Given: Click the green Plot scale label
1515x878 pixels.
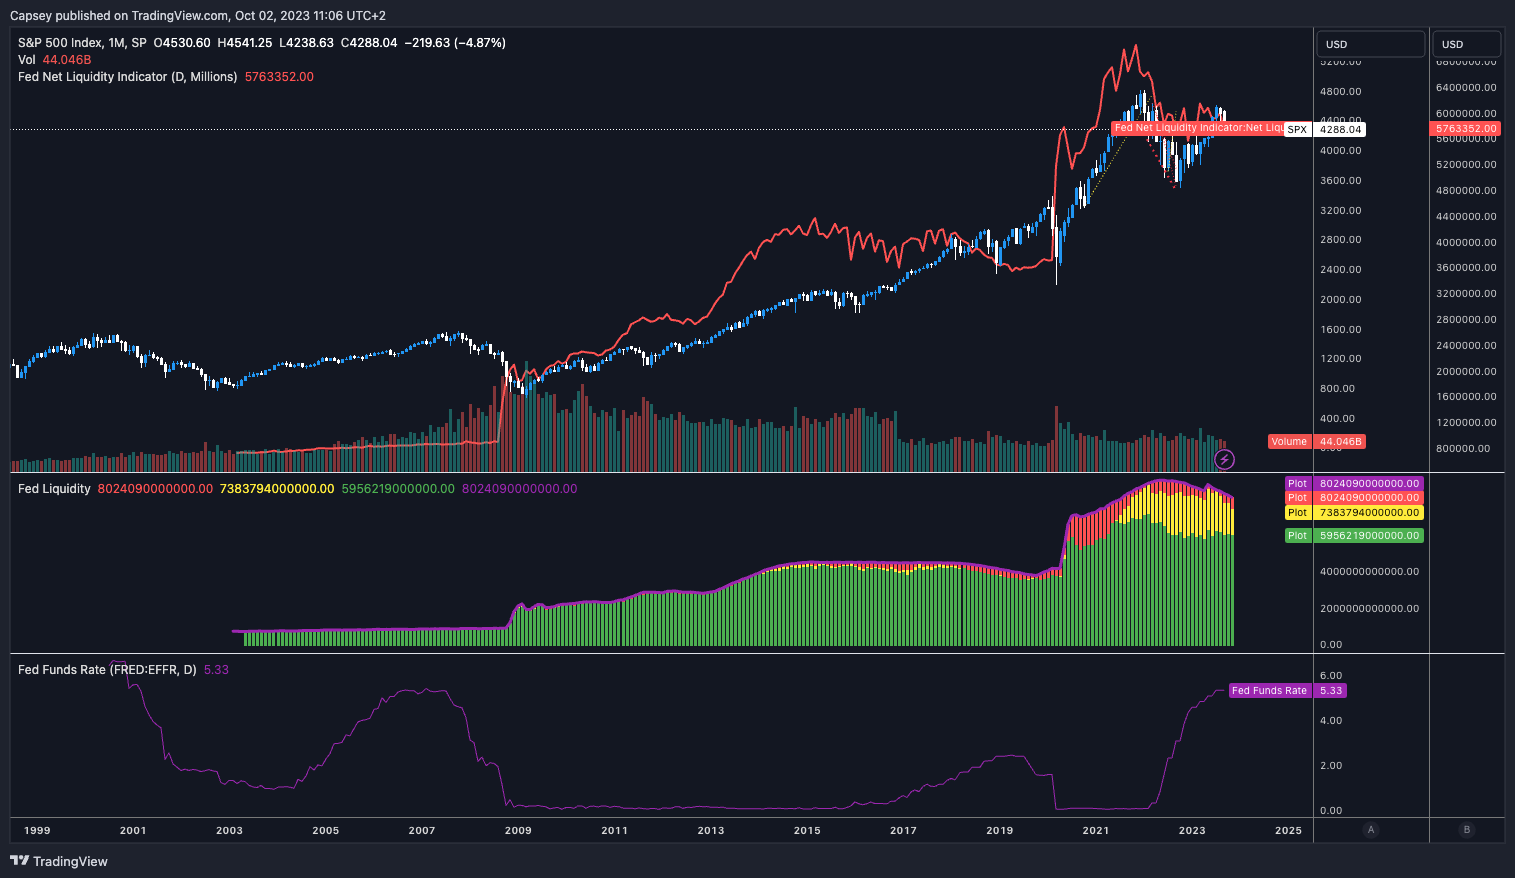Looking at the screenshot, I should [1297, 536].
